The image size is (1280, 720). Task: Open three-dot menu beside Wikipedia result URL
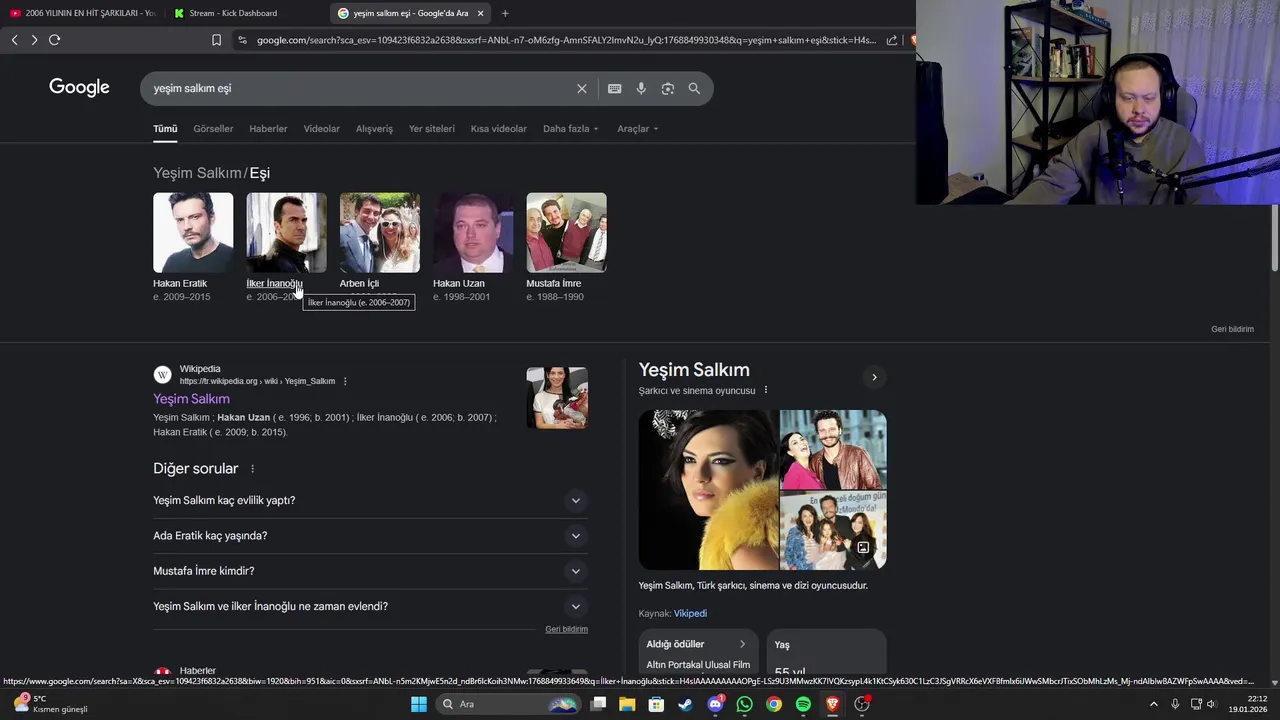coord(345,381)
